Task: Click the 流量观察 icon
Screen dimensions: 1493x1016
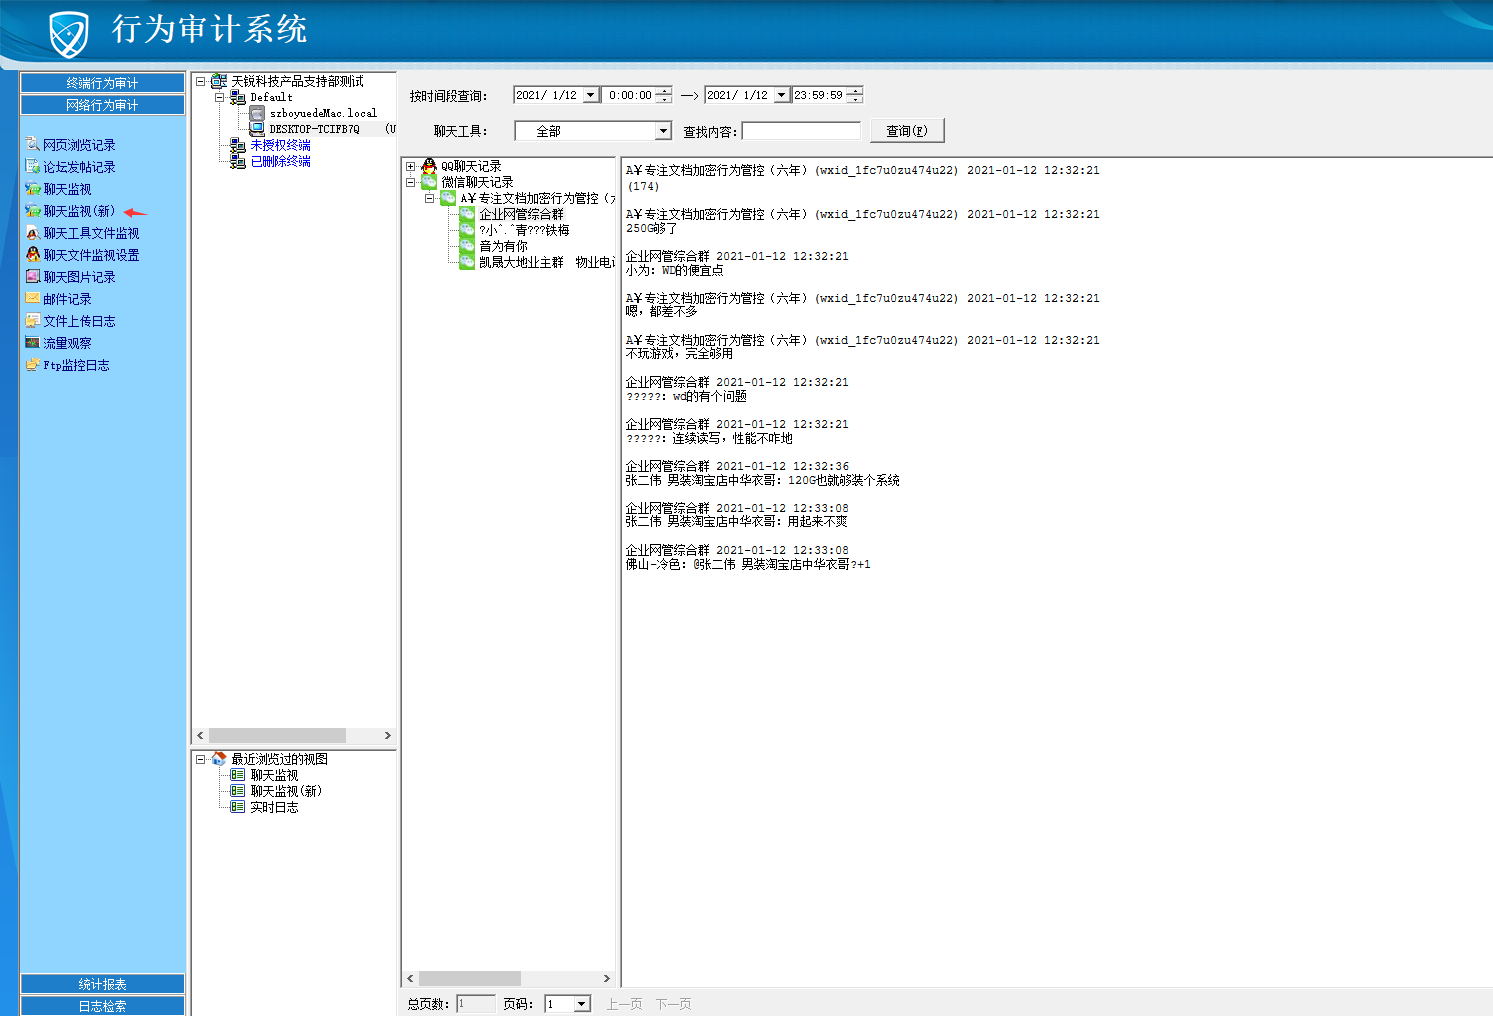Action: pos(33,343)
